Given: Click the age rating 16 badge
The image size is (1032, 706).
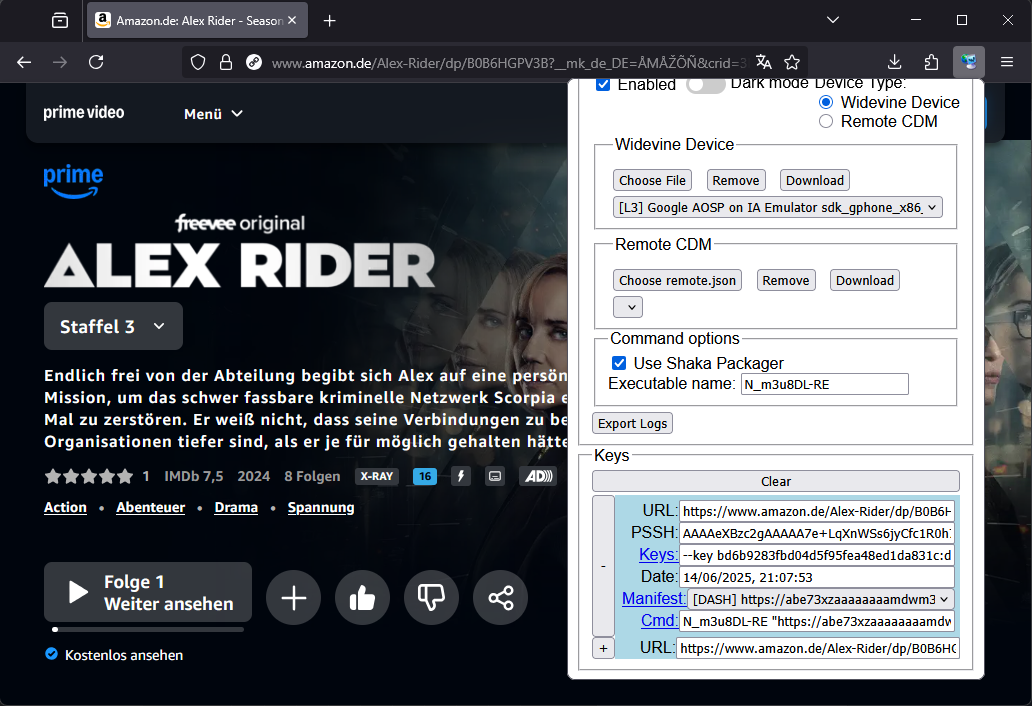Looking at the screenshot, I should coord(425,476).
